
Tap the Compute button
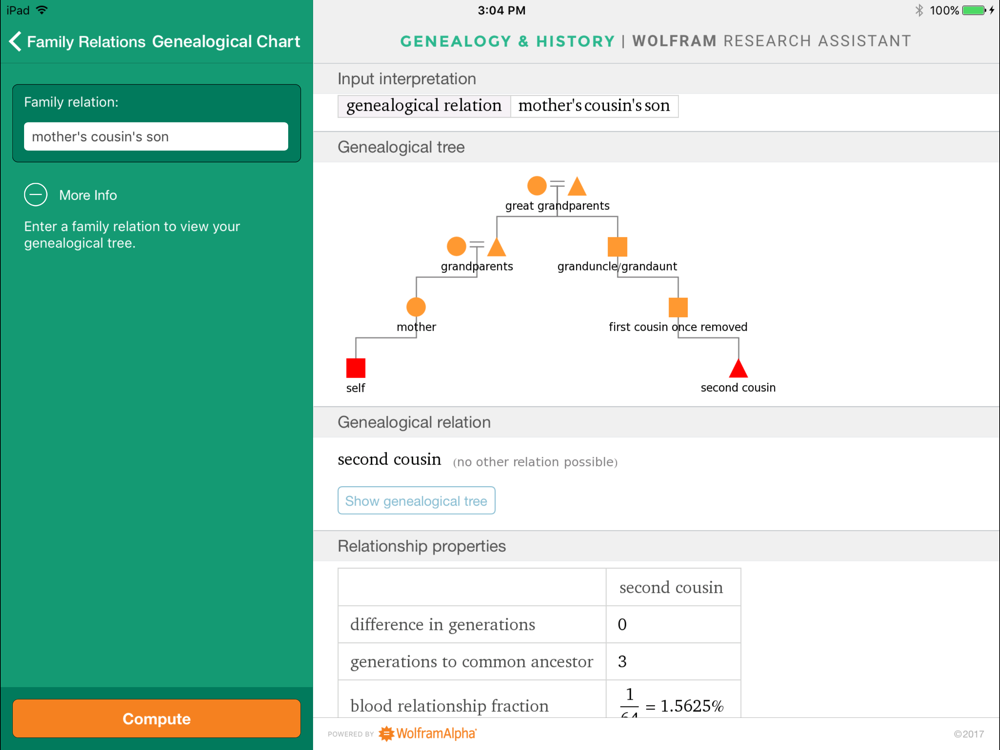pos(156,718)
